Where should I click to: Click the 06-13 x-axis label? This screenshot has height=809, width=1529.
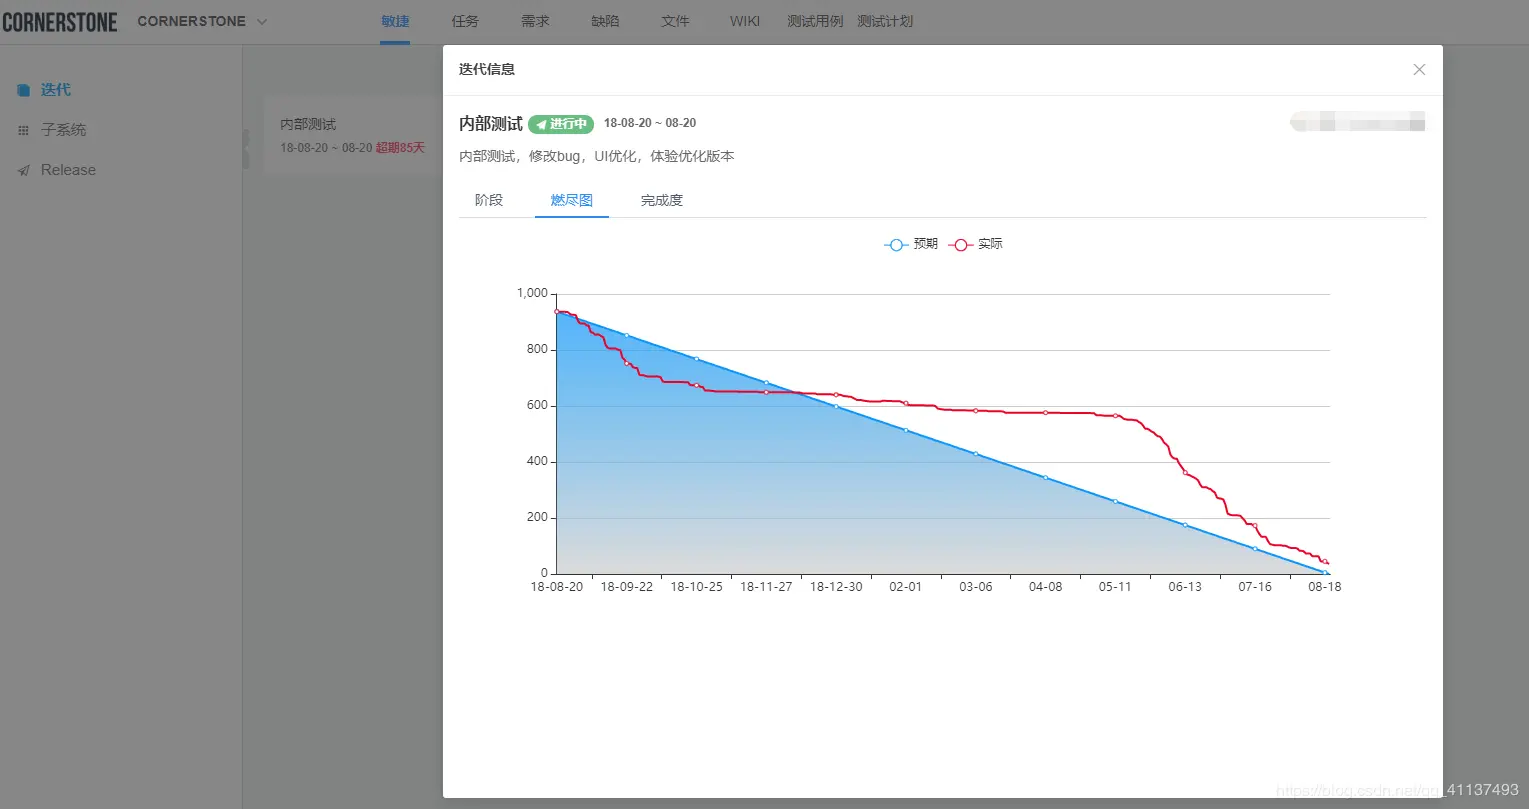click(x=1185, y=587)
